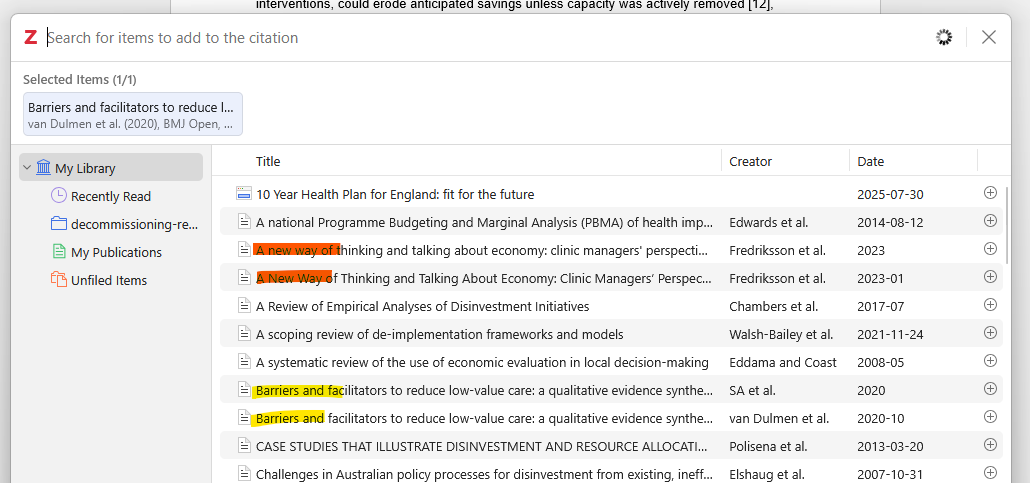Add the Walsh-Bailey et al. item via plus icon
This screenshot has width=1030, height=483.
[x=990, y=333]
